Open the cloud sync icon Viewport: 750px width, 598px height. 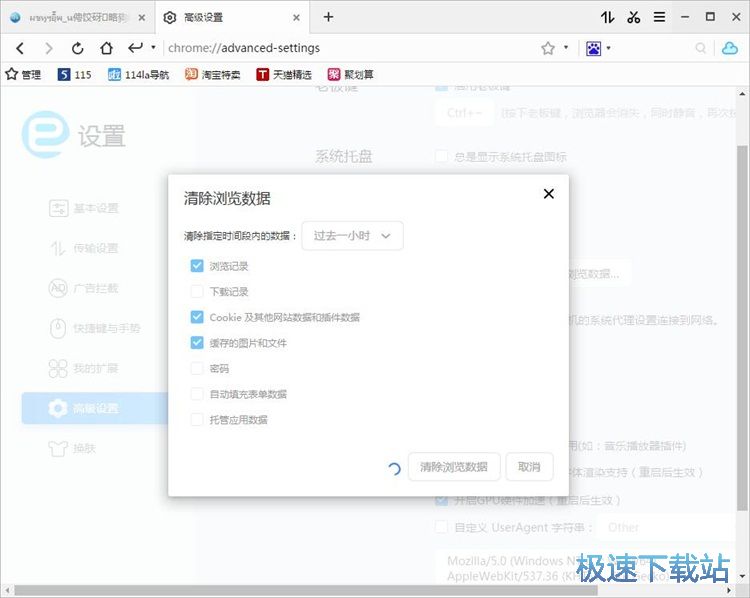pyautogui.click(x=729, y=48)
